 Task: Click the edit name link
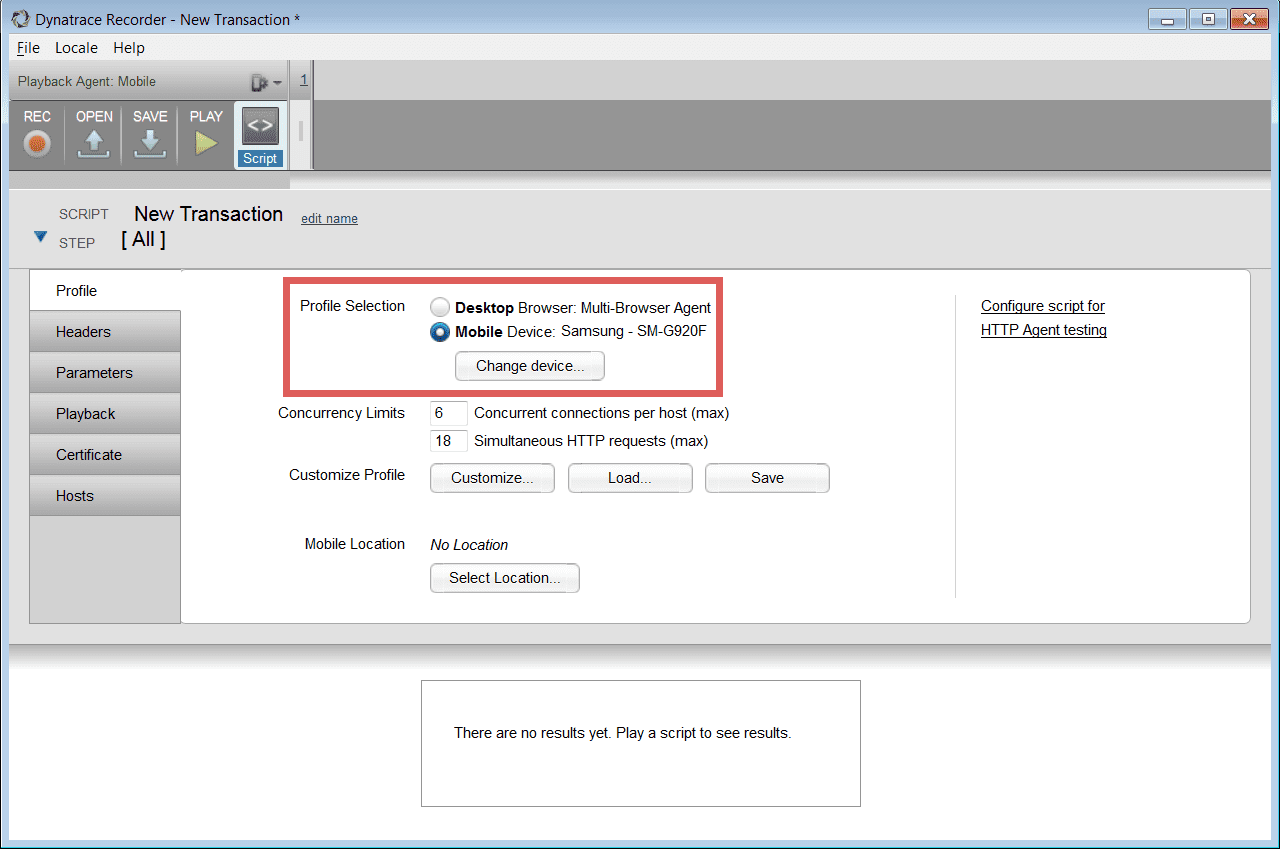tap(329, 219)
